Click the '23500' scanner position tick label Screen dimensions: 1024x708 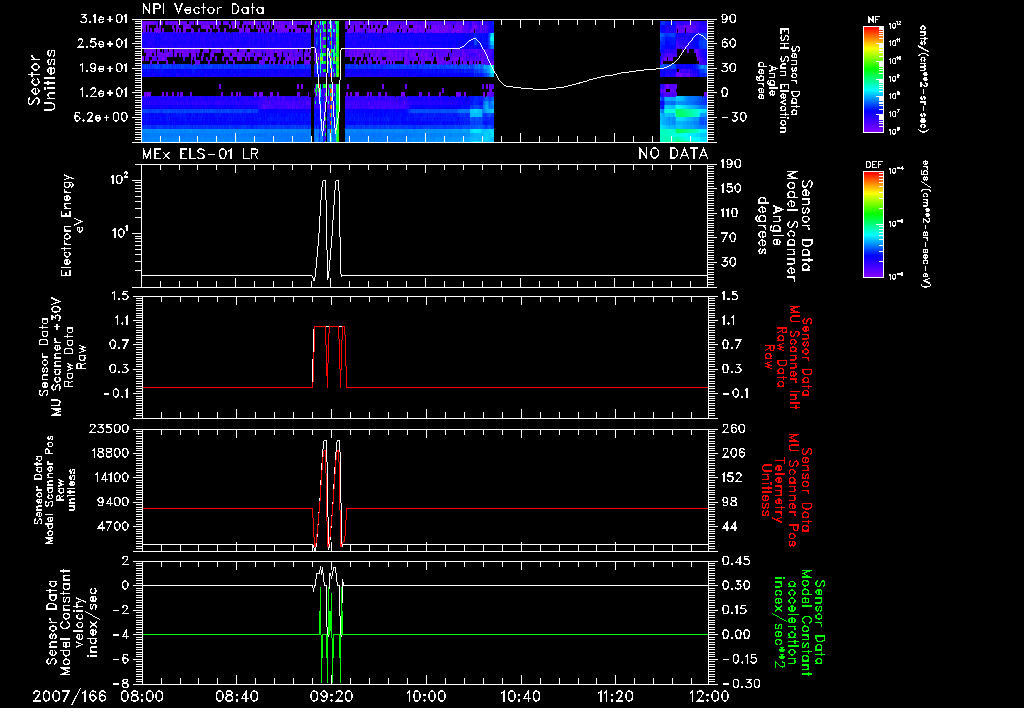pyautogui.click(x=109, y=429)
